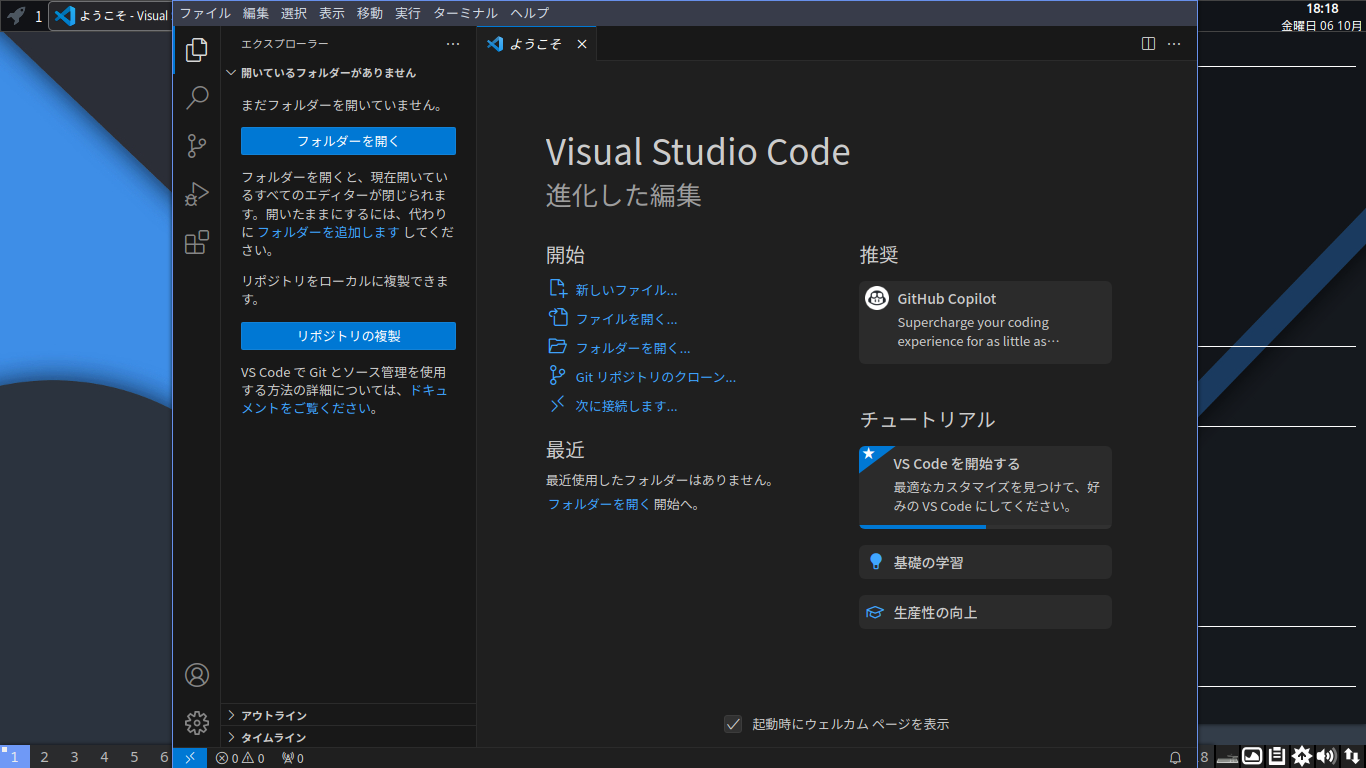Toggle 起動時にウェルカム ページを表示 checkbox
The image size is (1366, 768).
(x=733, y=724)
